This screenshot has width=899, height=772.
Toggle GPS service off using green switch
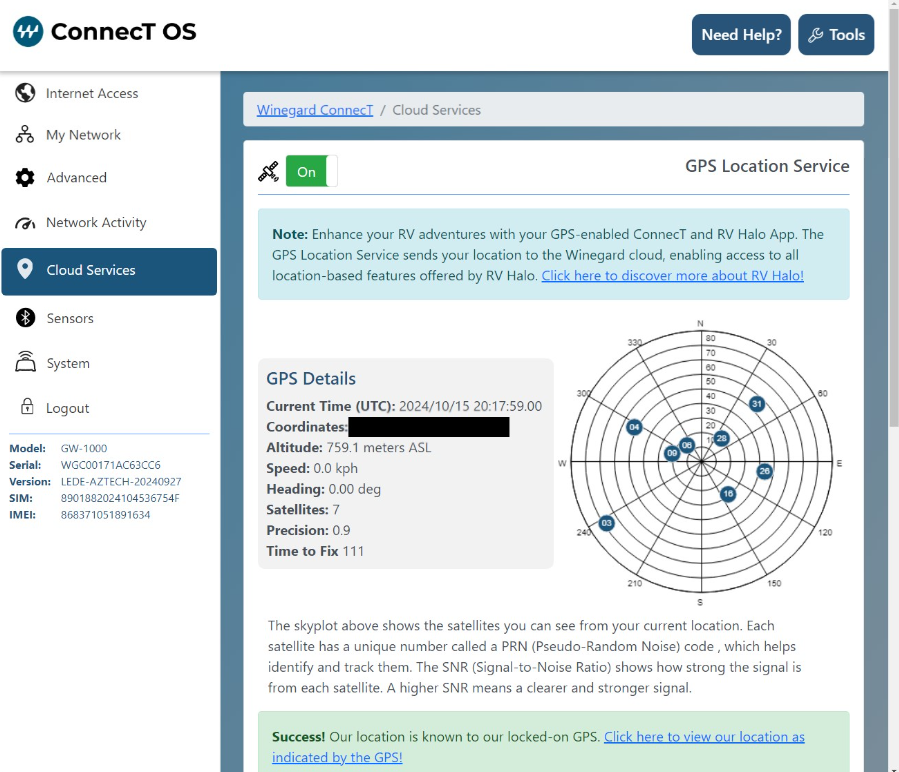(309, 171)
